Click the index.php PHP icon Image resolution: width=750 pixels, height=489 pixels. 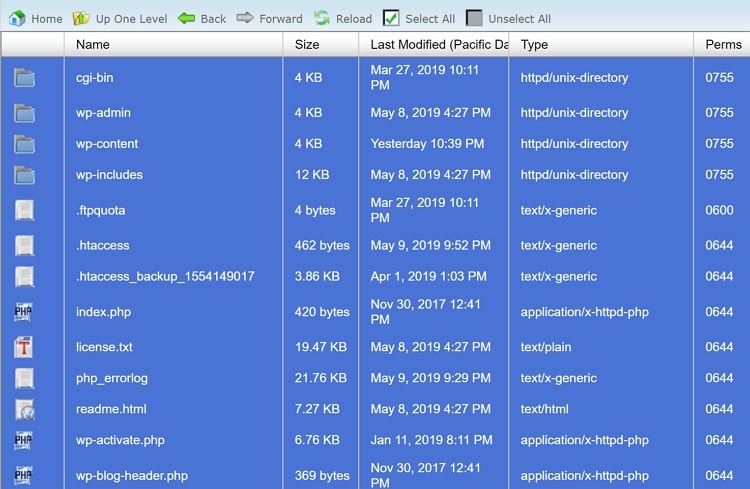coord(23,312)
